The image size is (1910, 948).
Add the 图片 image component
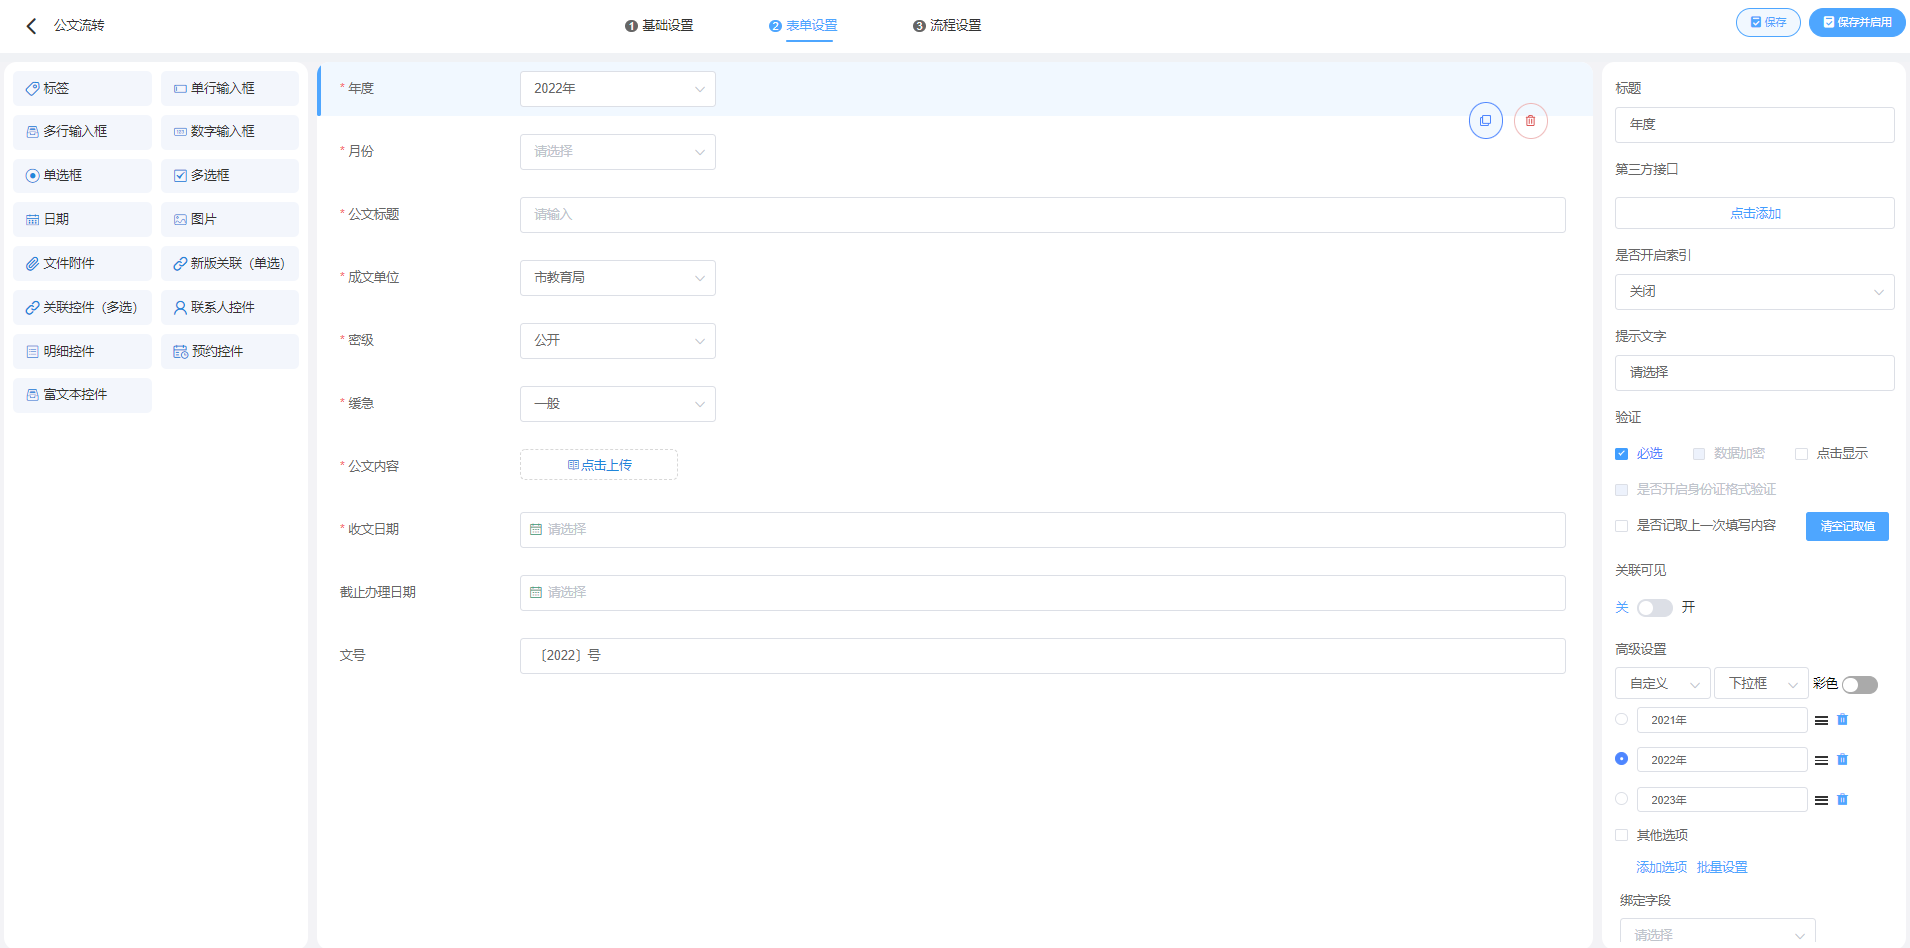pos(229,219)
